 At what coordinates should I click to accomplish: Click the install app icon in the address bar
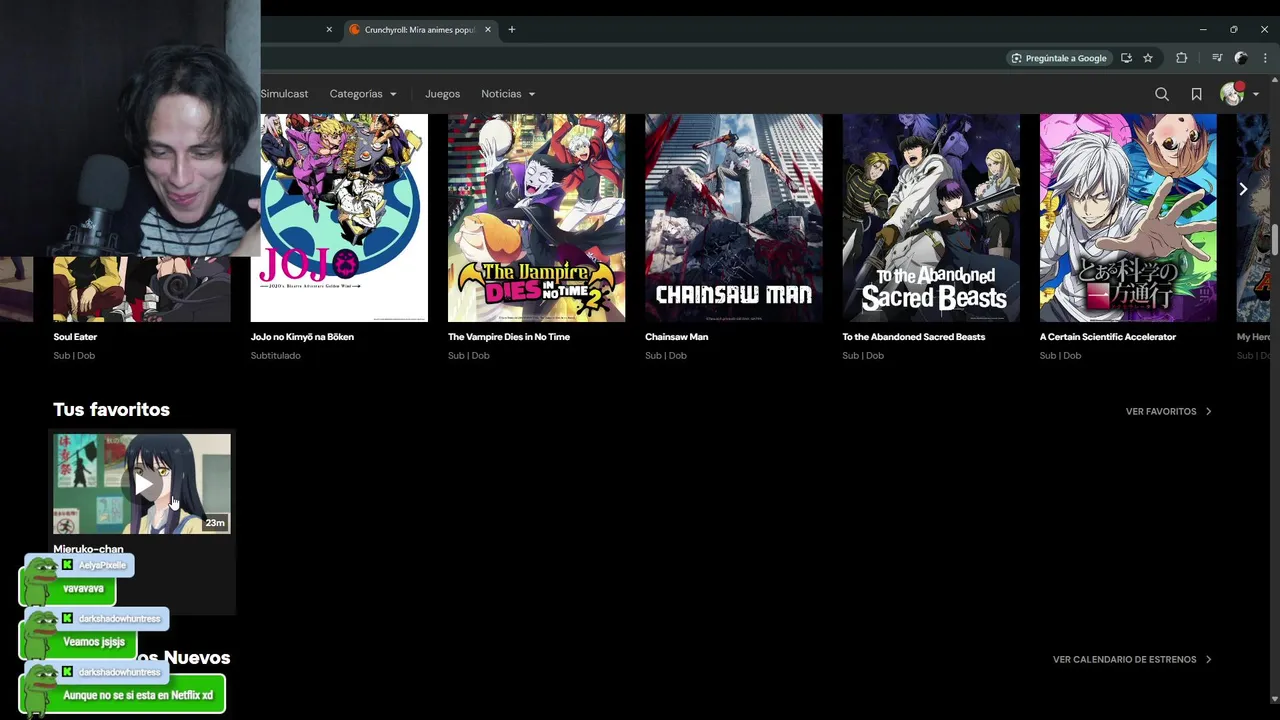(x=1126, y=58)
